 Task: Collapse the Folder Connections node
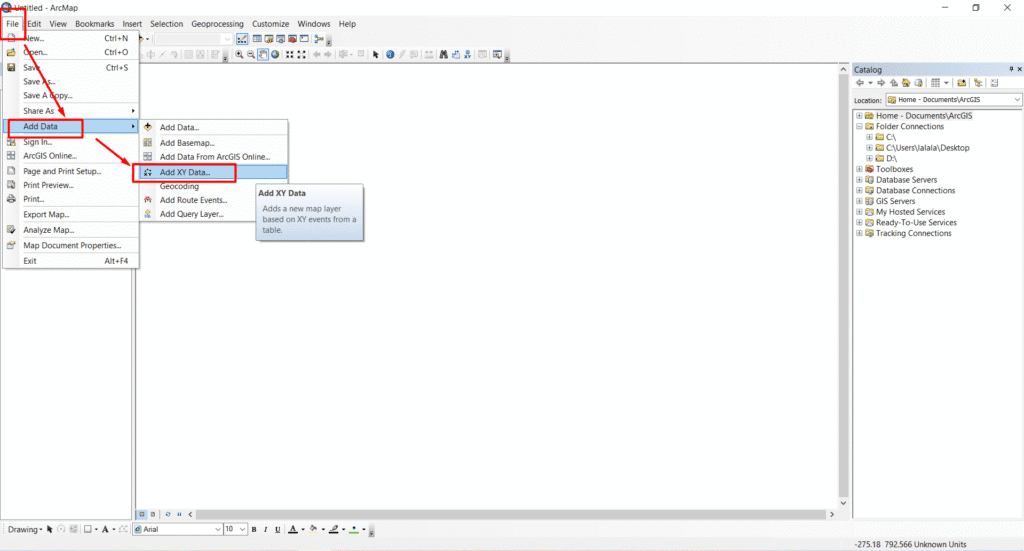[x=859, y=126]
